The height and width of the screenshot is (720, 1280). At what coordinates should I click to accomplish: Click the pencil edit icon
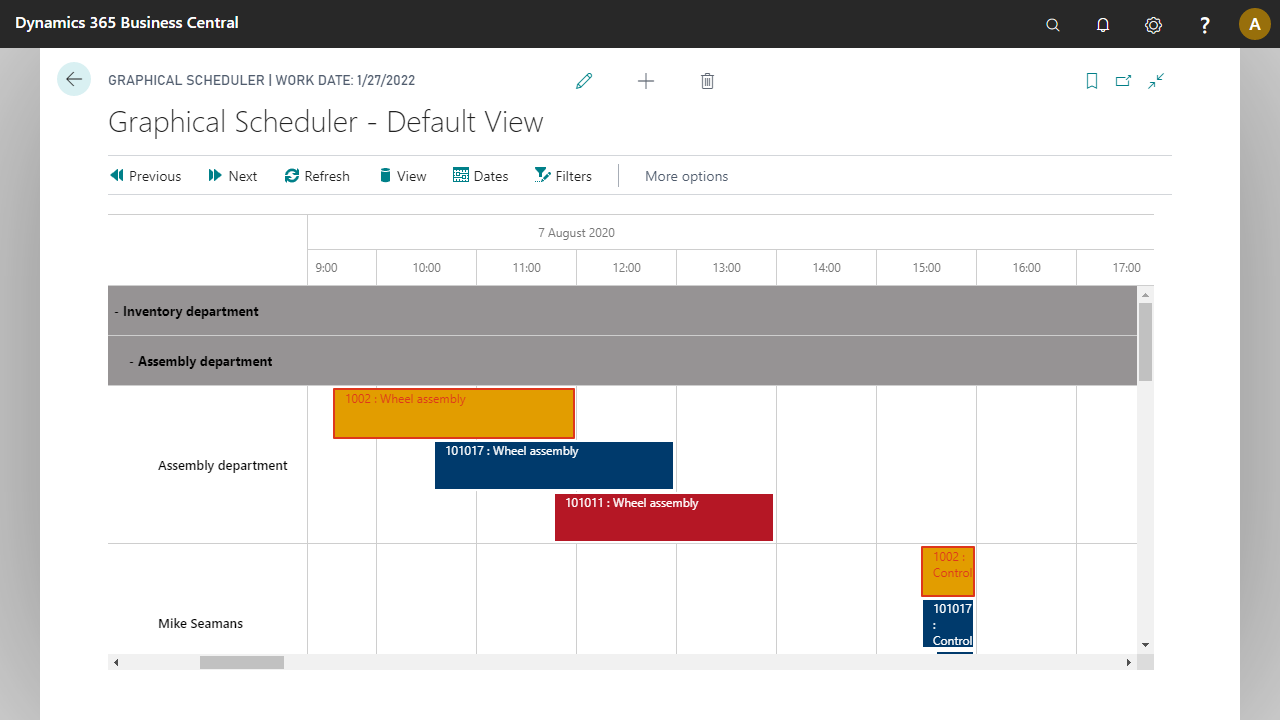pyautogui.click(x=584, y=81)
